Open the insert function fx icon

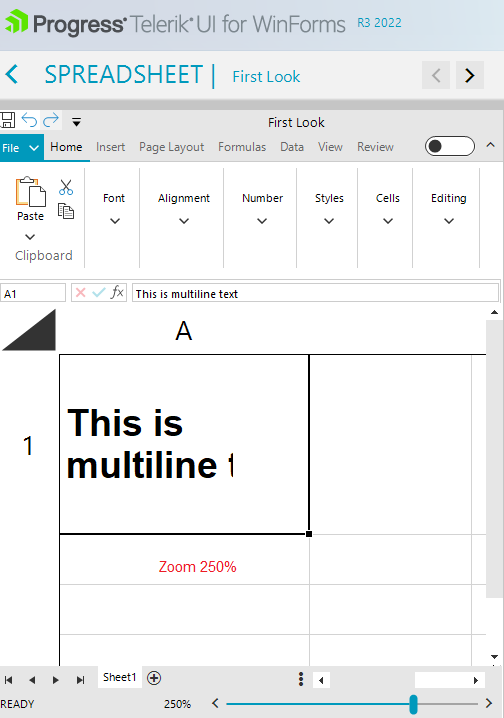click(x=117, y=292)
